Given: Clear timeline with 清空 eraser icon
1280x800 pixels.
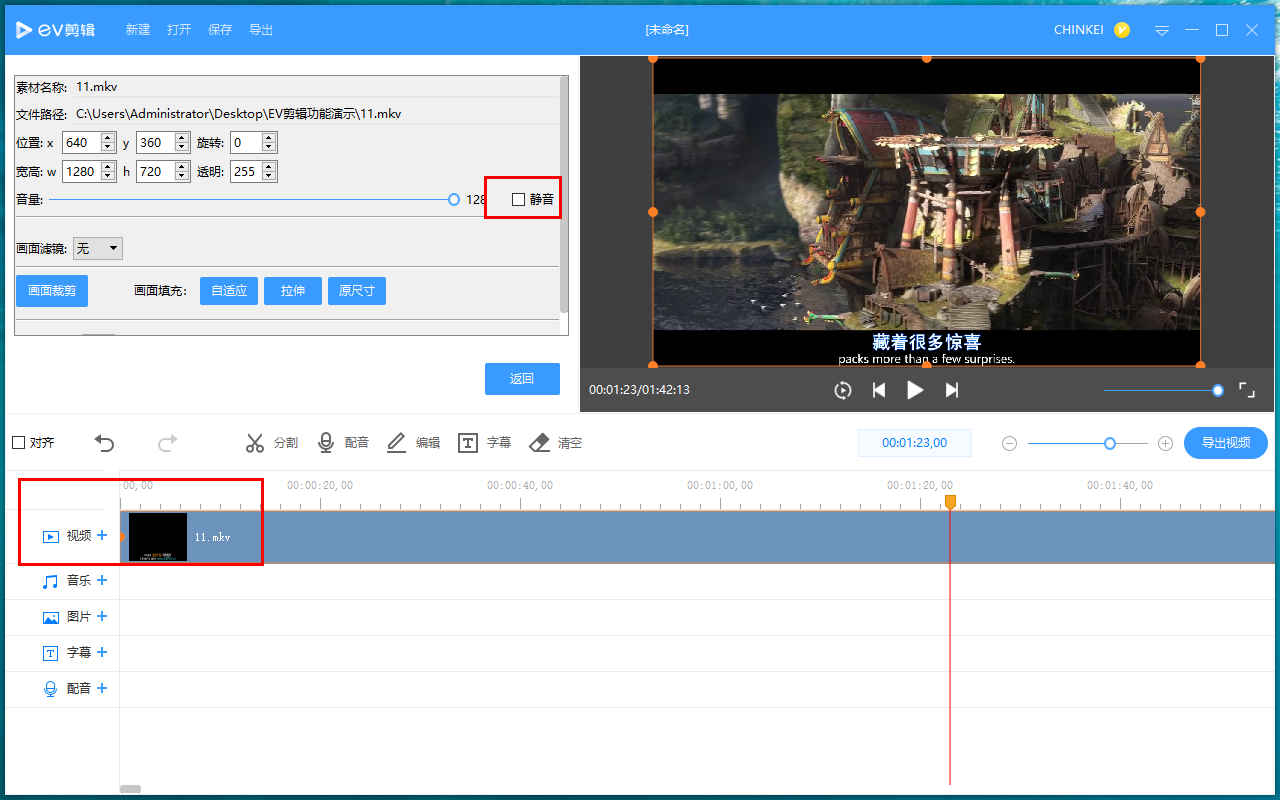Looking at the screenshot, I should point(539,443).
